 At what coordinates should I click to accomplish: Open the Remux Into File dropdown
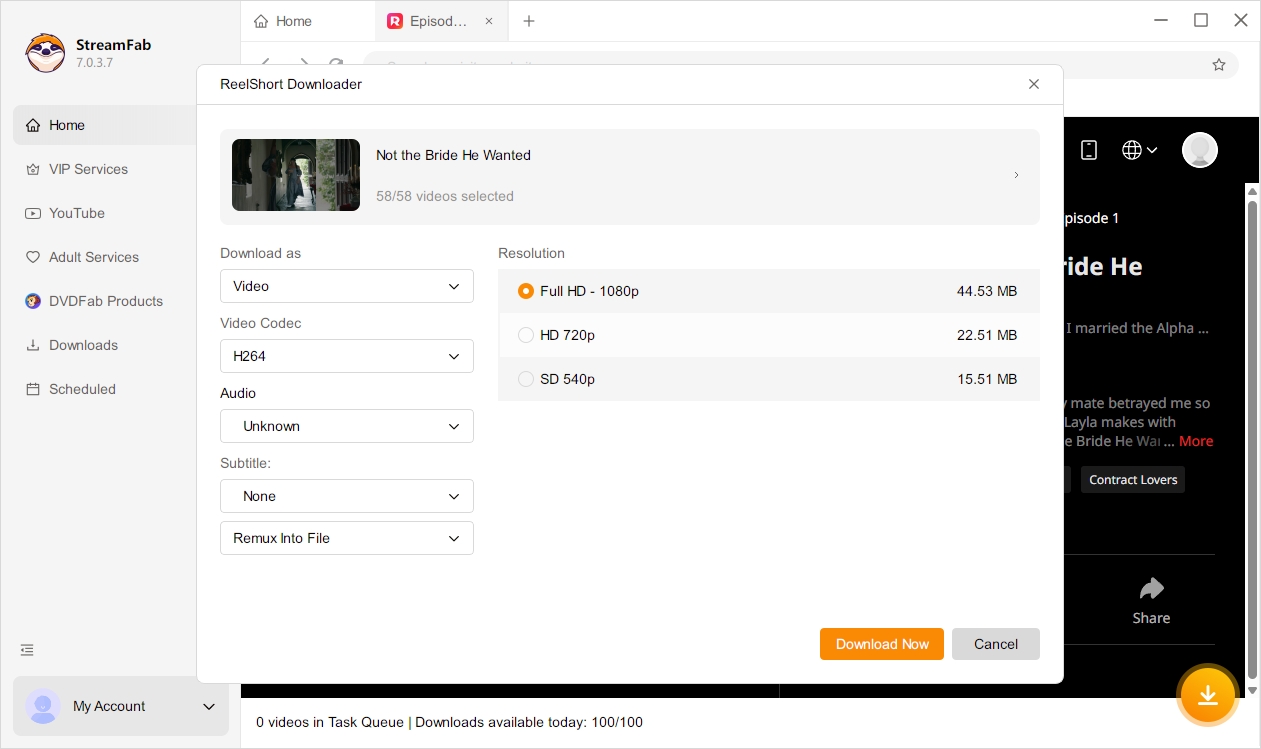tap(347, 538)
